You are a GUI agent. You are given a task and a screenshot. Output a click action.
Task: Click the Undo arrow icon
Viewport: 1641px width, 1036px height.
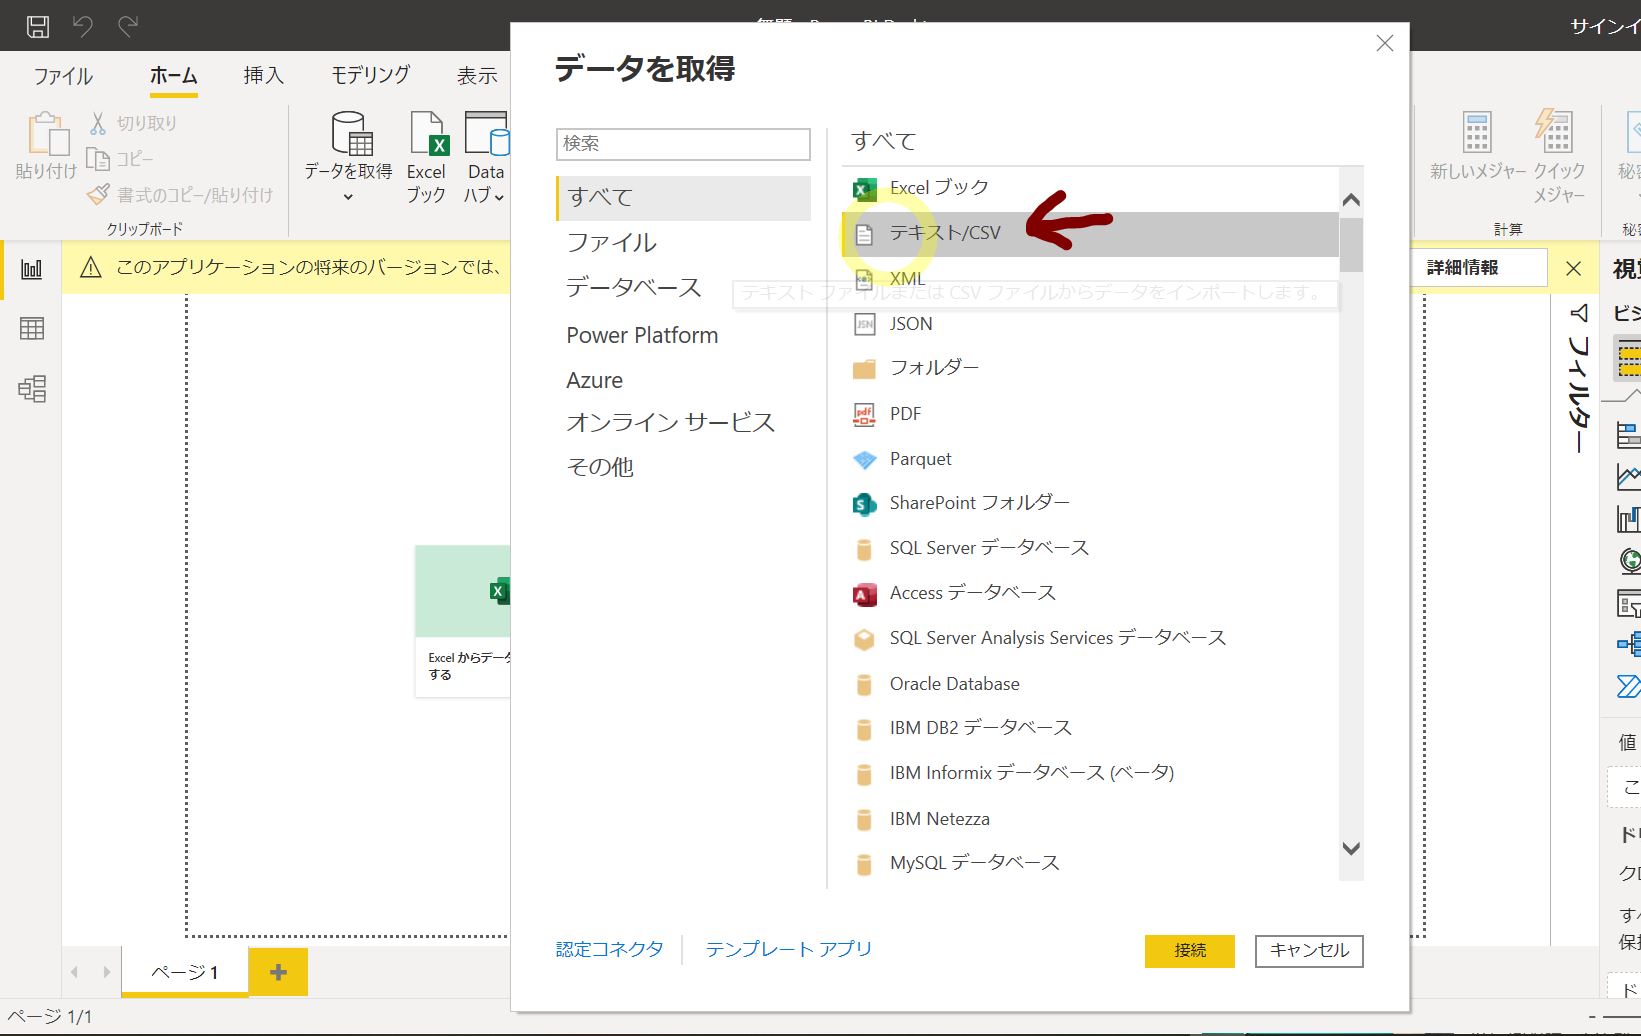pos(83,26)
